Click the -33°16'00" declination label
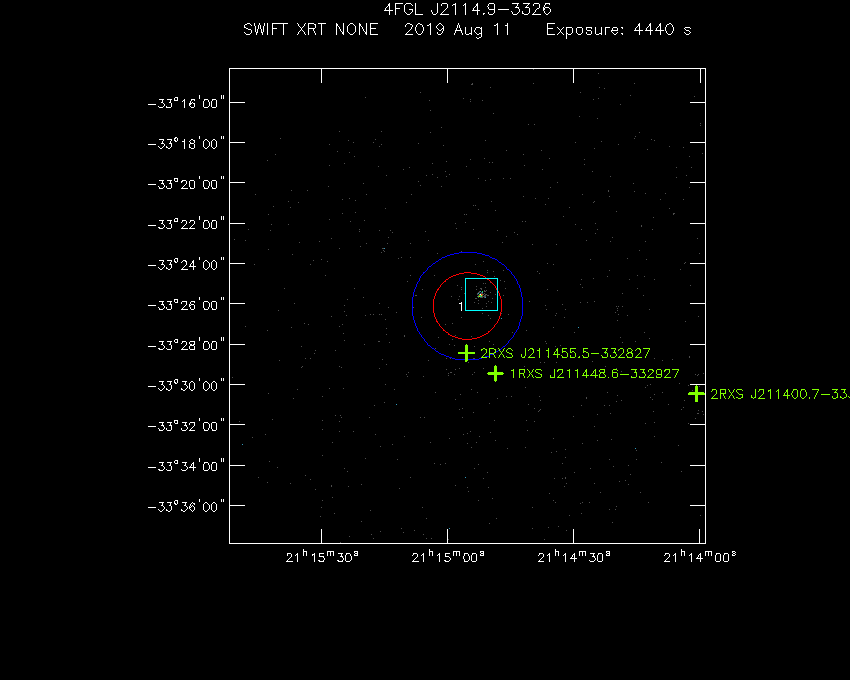Viewport: 850px width, 680px height. coord(186,103)
